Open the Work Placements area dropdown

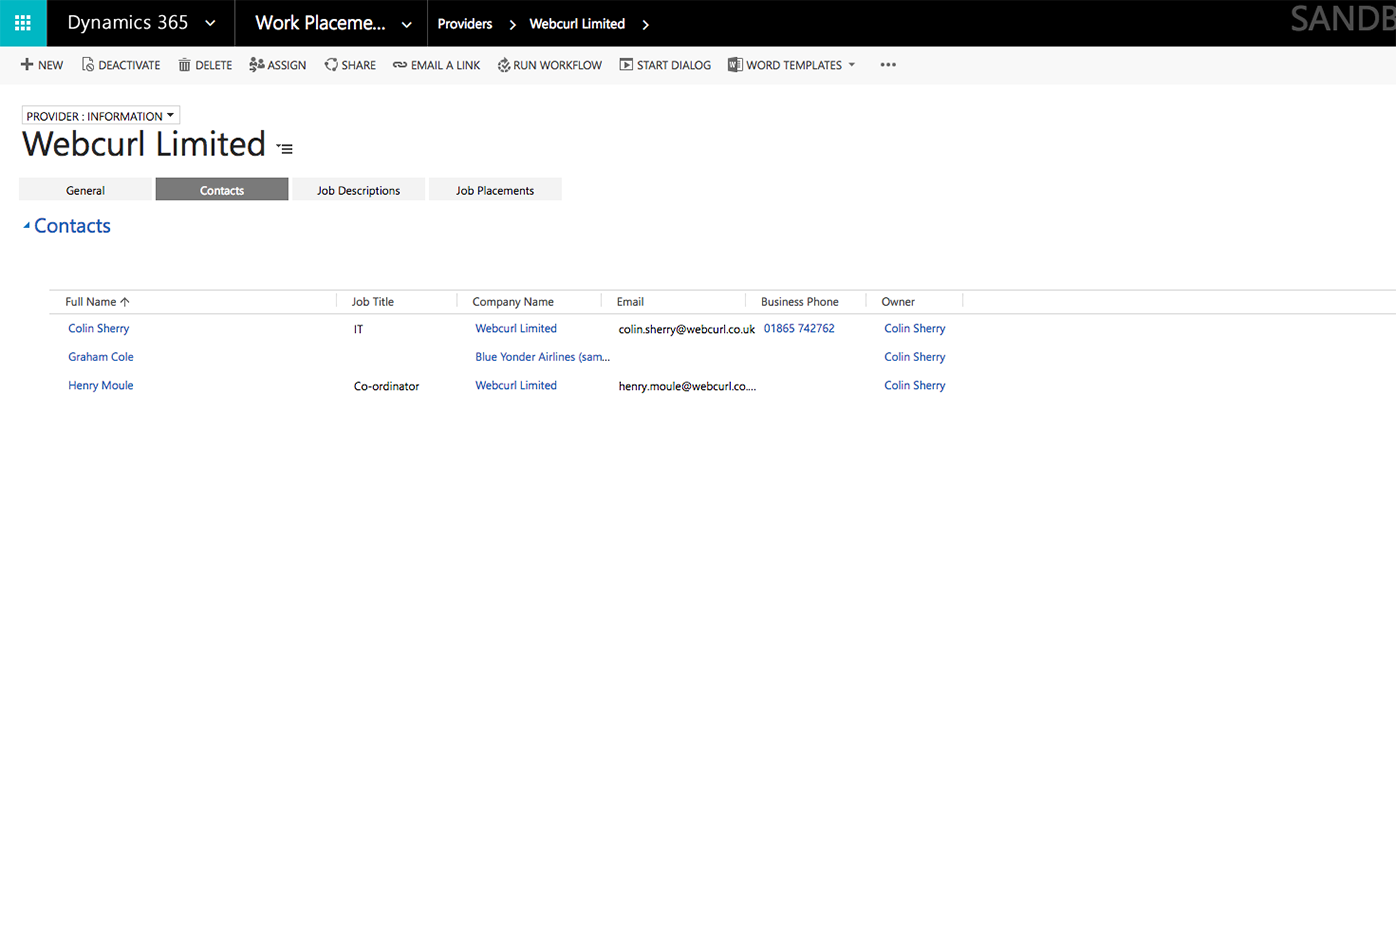coord(405,22)
